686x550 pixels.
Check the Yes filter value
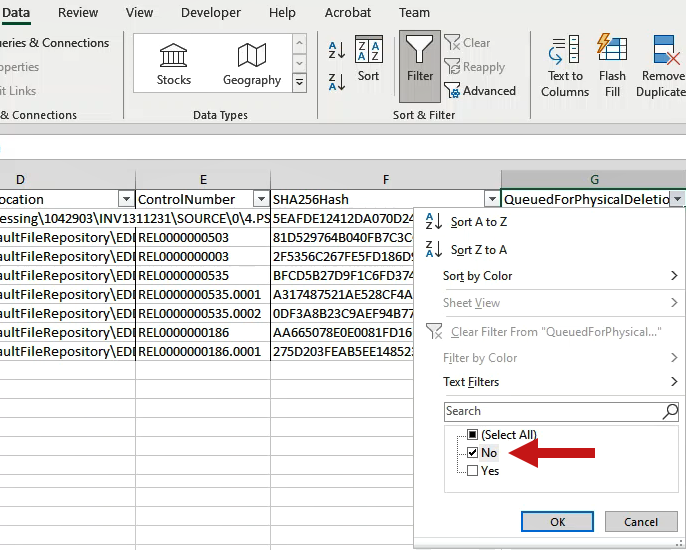pyautogui.click(x=472, y=471)
